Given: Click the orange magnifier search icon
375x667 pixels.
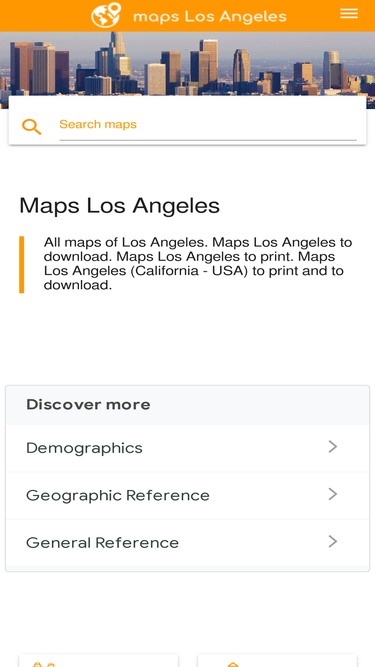Looking at the screenshot, I should [x=32, y=127].
